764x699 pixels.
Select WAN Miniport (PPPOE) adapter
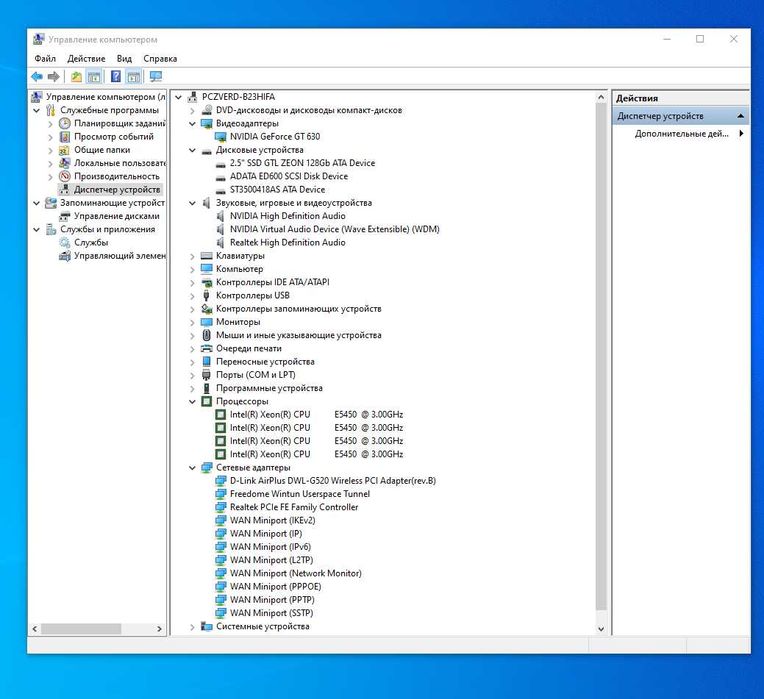pos(275,586)
